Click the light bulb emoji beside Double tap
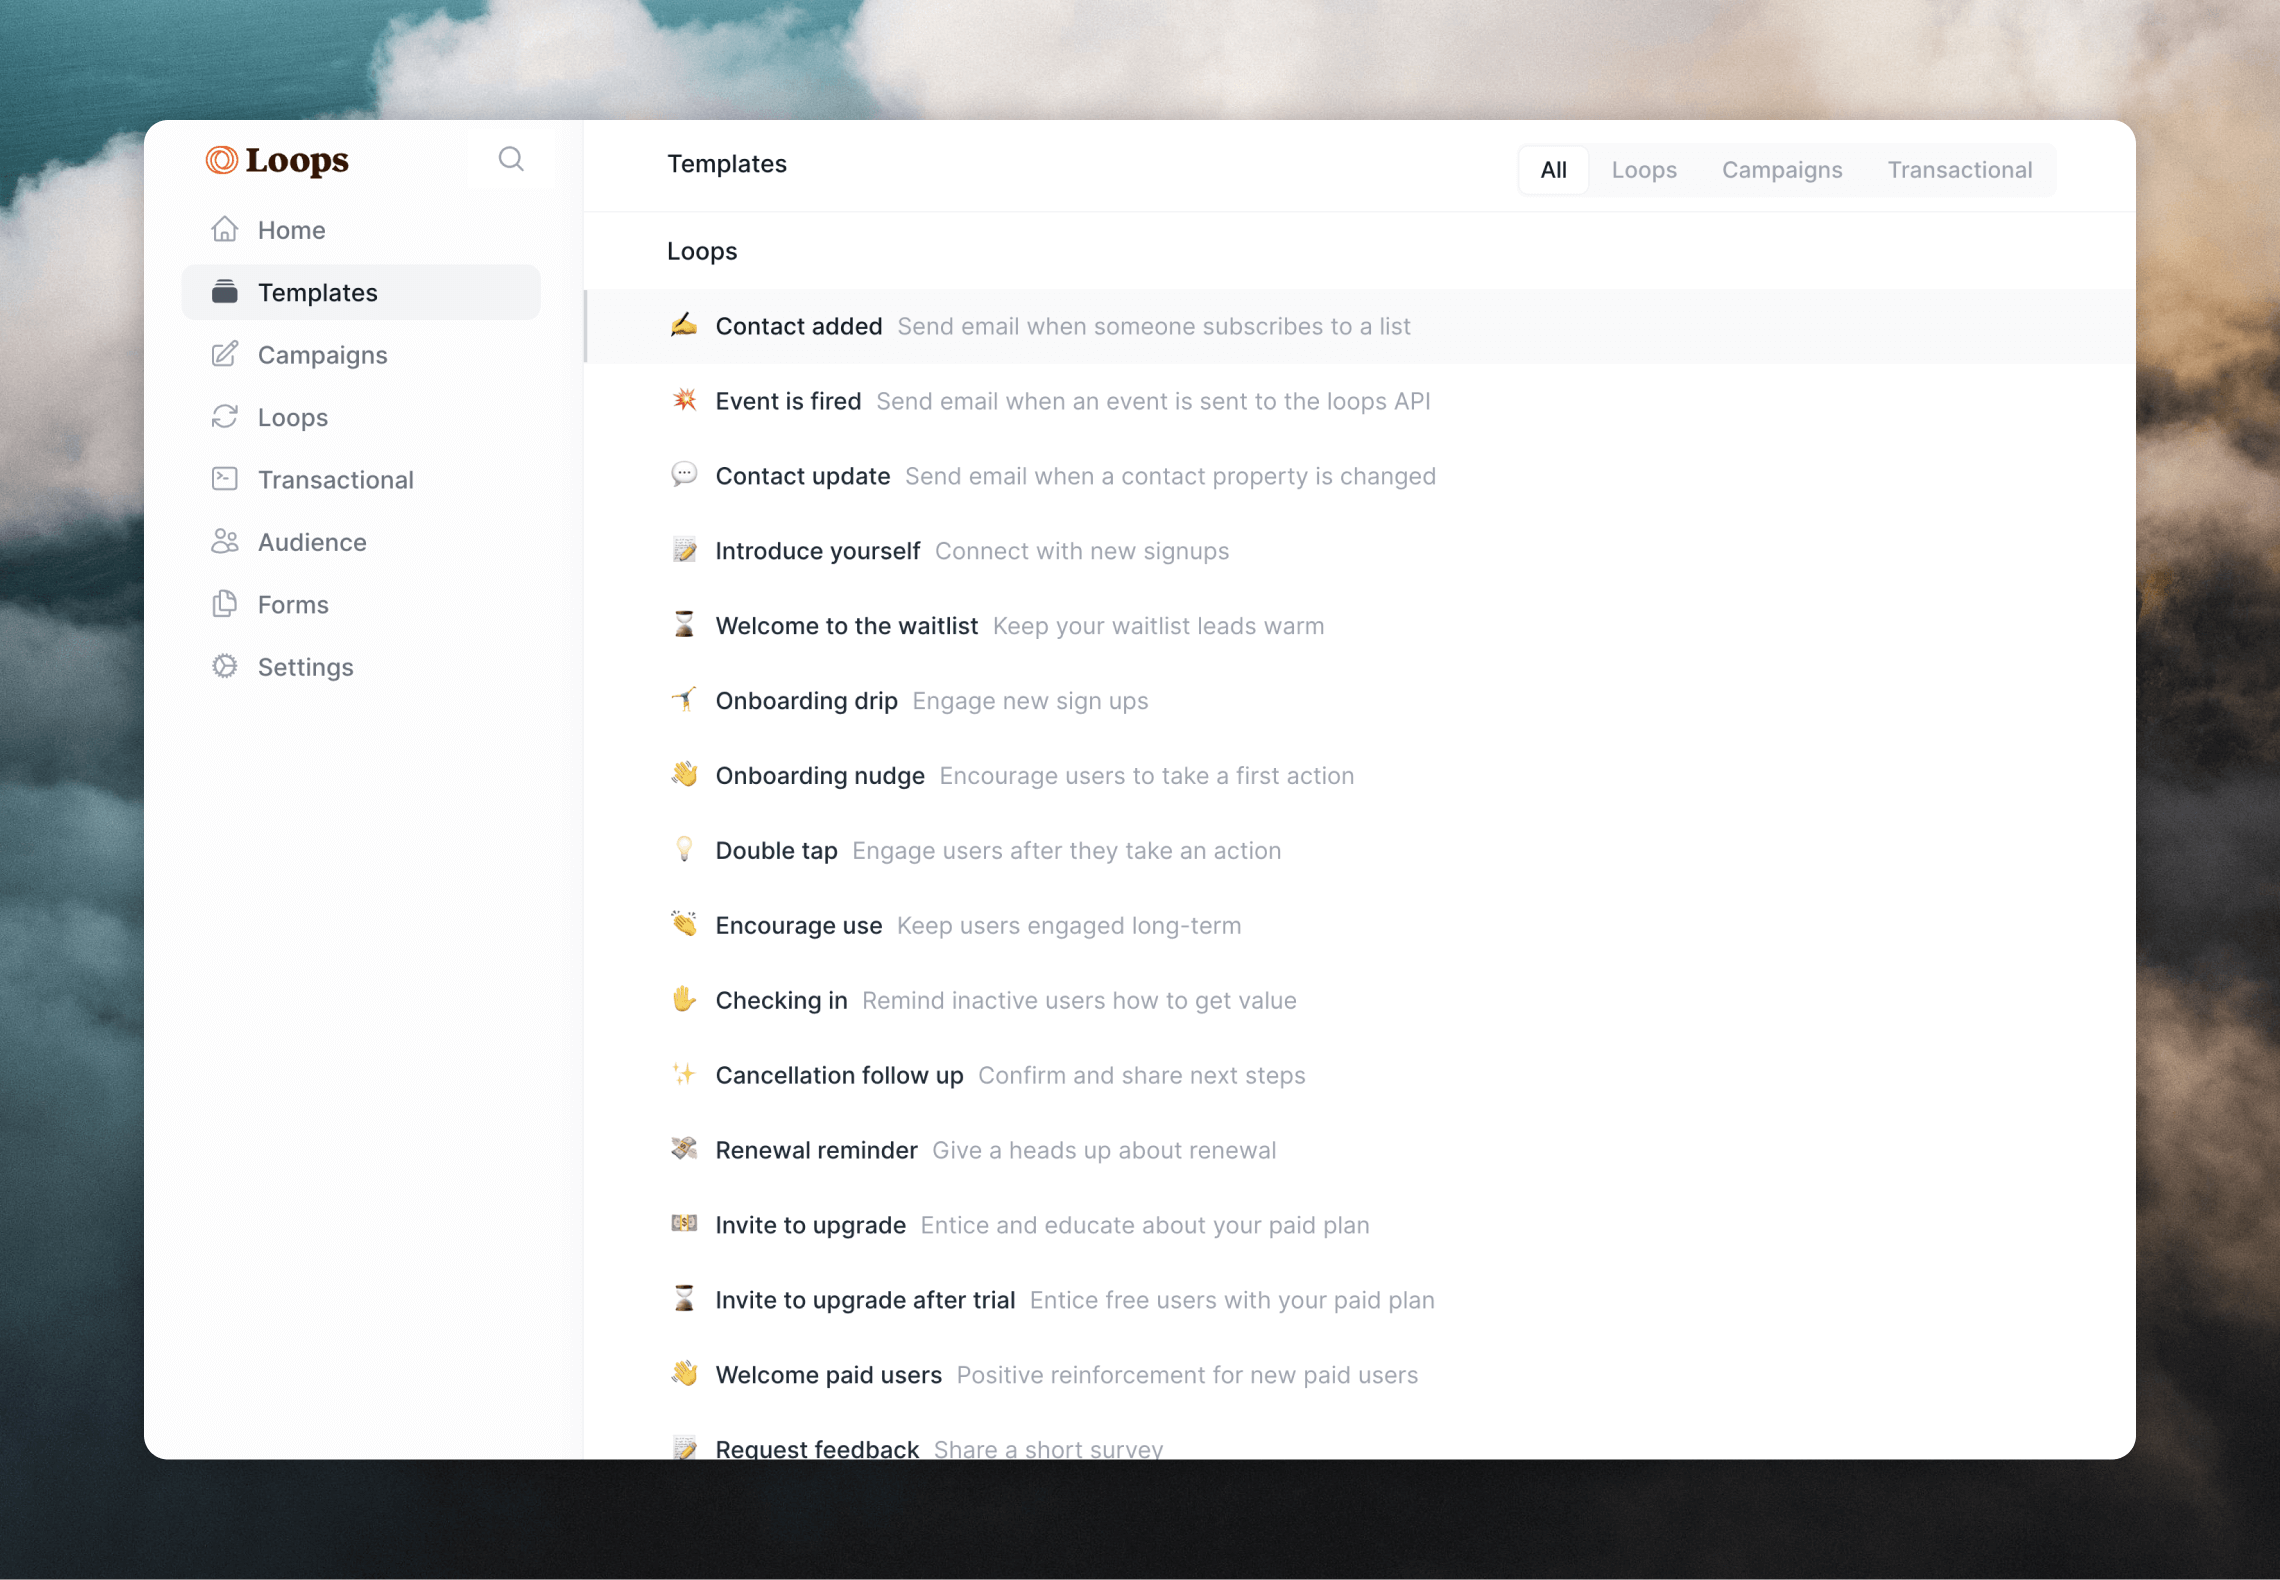This screenshot has width=2280, height=1580. (684, 850)
